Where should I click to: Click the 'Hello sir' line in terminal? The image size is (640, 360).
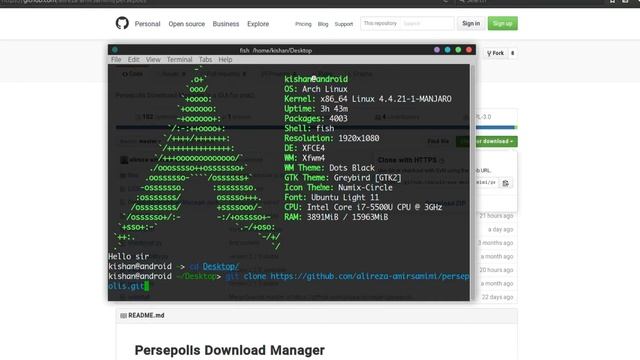(129, 257)
